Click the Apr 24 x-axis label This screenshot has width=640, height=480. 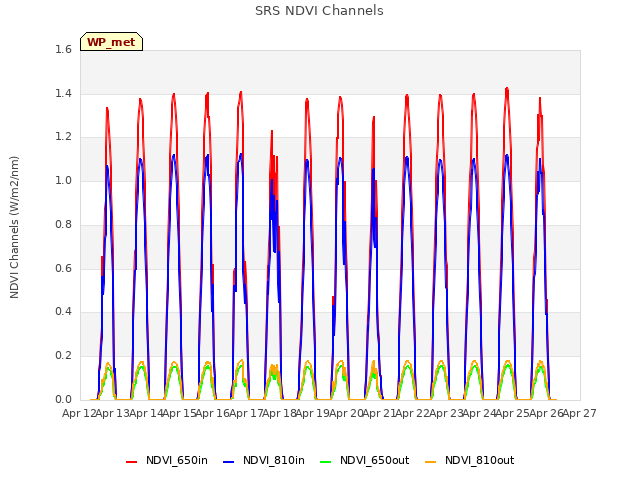(x=480, y=413)
